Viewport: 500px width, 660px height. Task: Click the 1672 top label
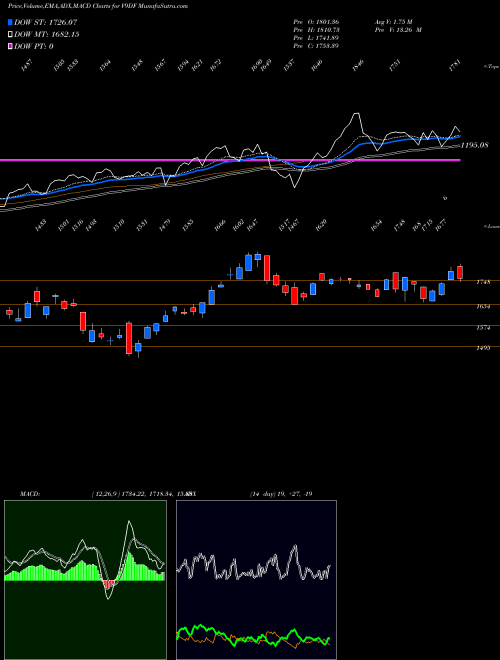[x=216, y=65]
